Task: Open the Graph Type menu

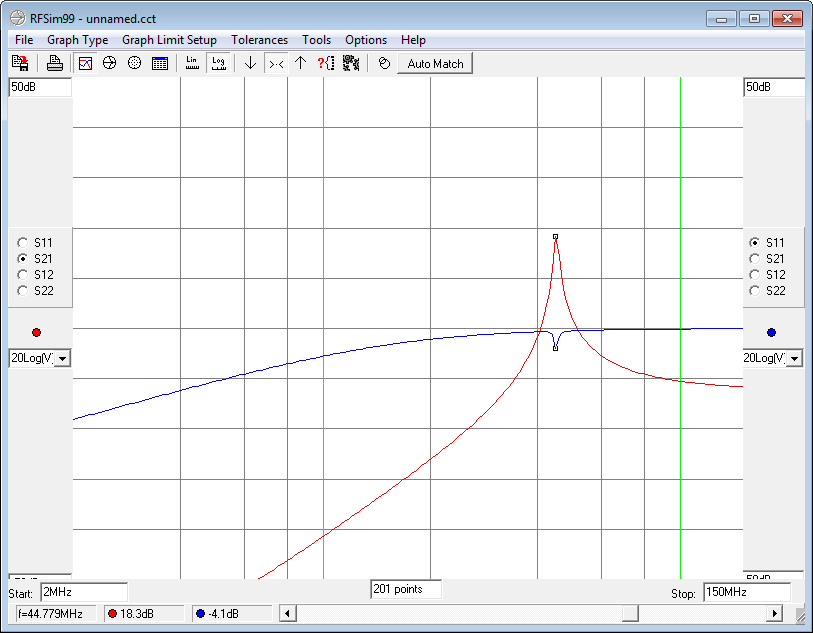Action: click(x=77, y=40)
